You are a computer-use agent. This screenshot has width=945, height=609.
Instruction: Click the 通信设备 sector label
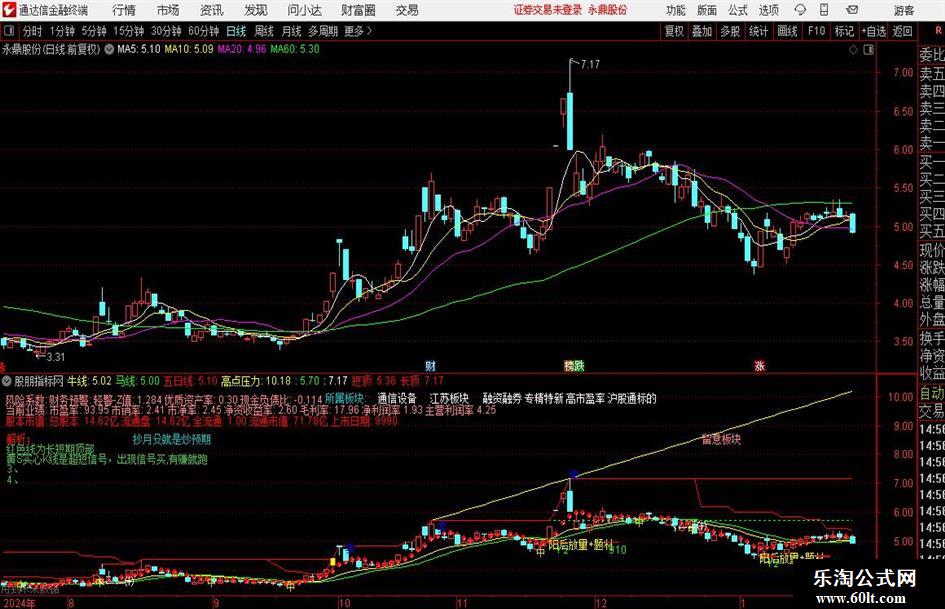pyautogui.click(x=397, y=399)
